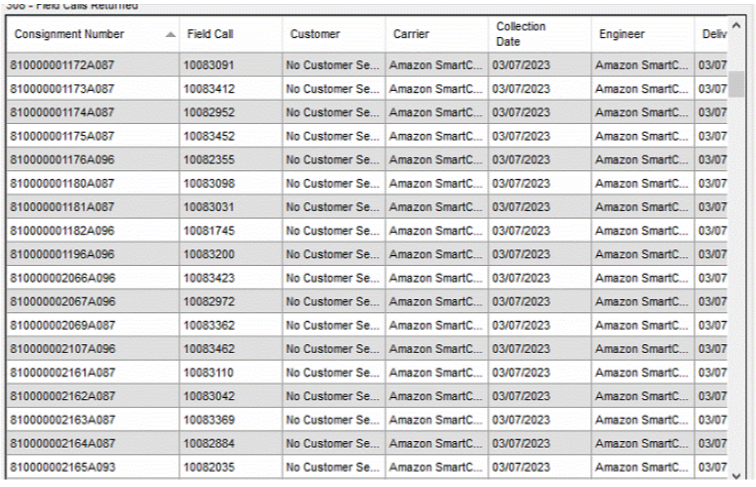Click the sort arrow on Consignment Number
This screenshot has width=756, height=487.
point(170,35)
